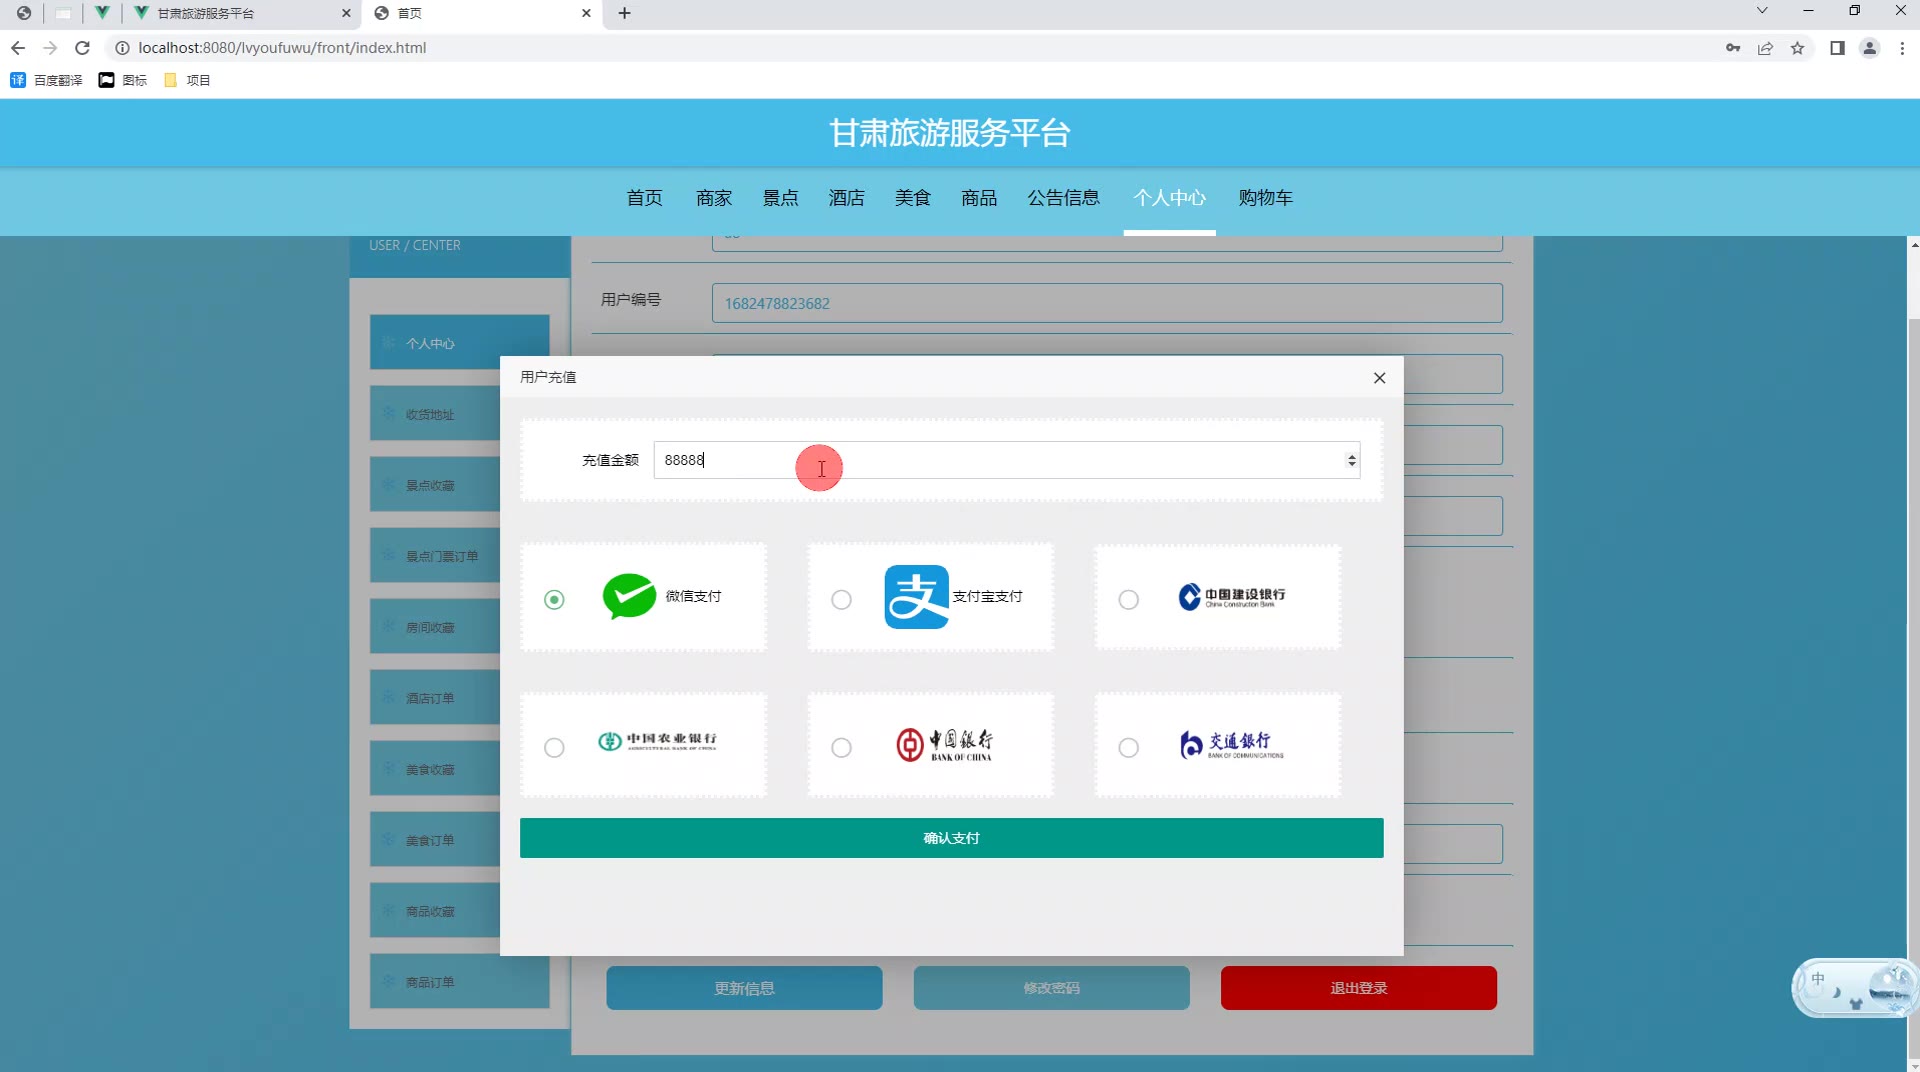Bookmark this page with the star

pyautogui.click(x=1797, y=48)
